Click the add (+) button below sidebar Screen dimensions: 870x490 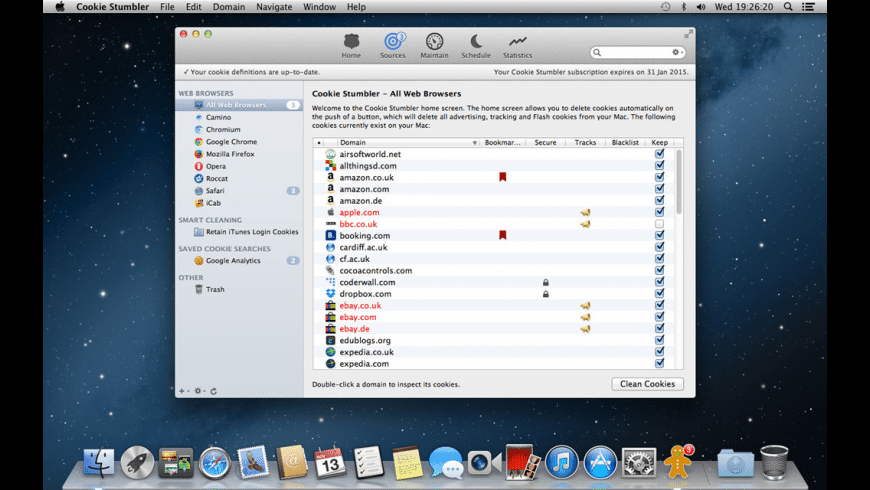[x=183, y=391]
